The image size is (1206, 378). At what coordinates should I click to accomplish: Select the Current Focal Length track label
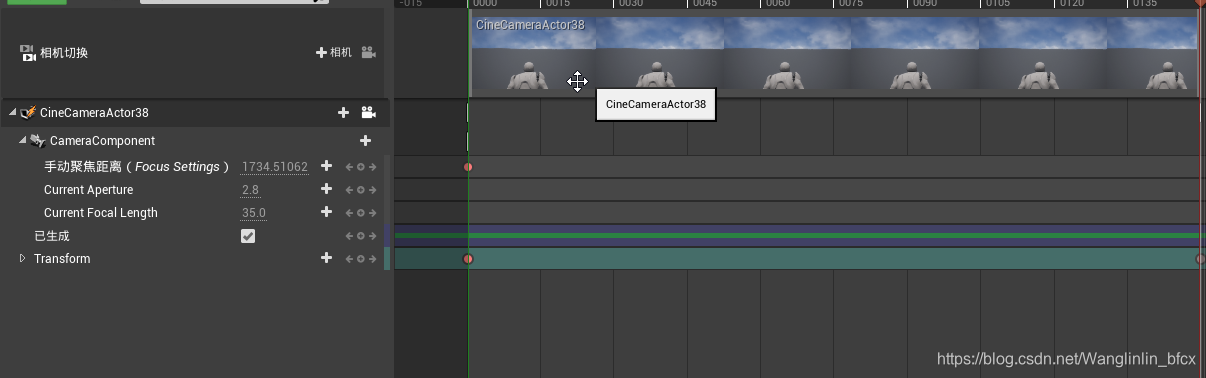pyautogui.click(x=101, y=213)
